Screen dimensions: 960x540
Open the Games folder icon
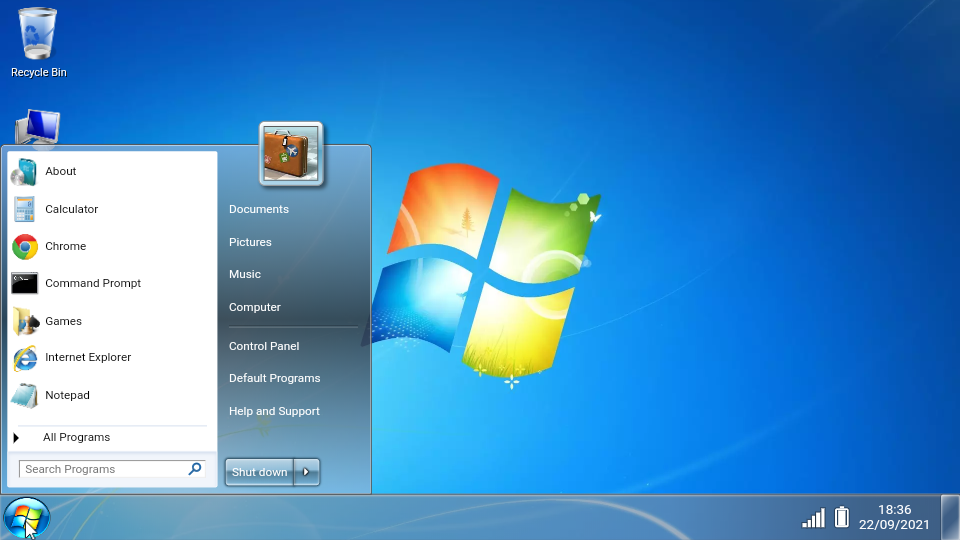pos(24,321)
